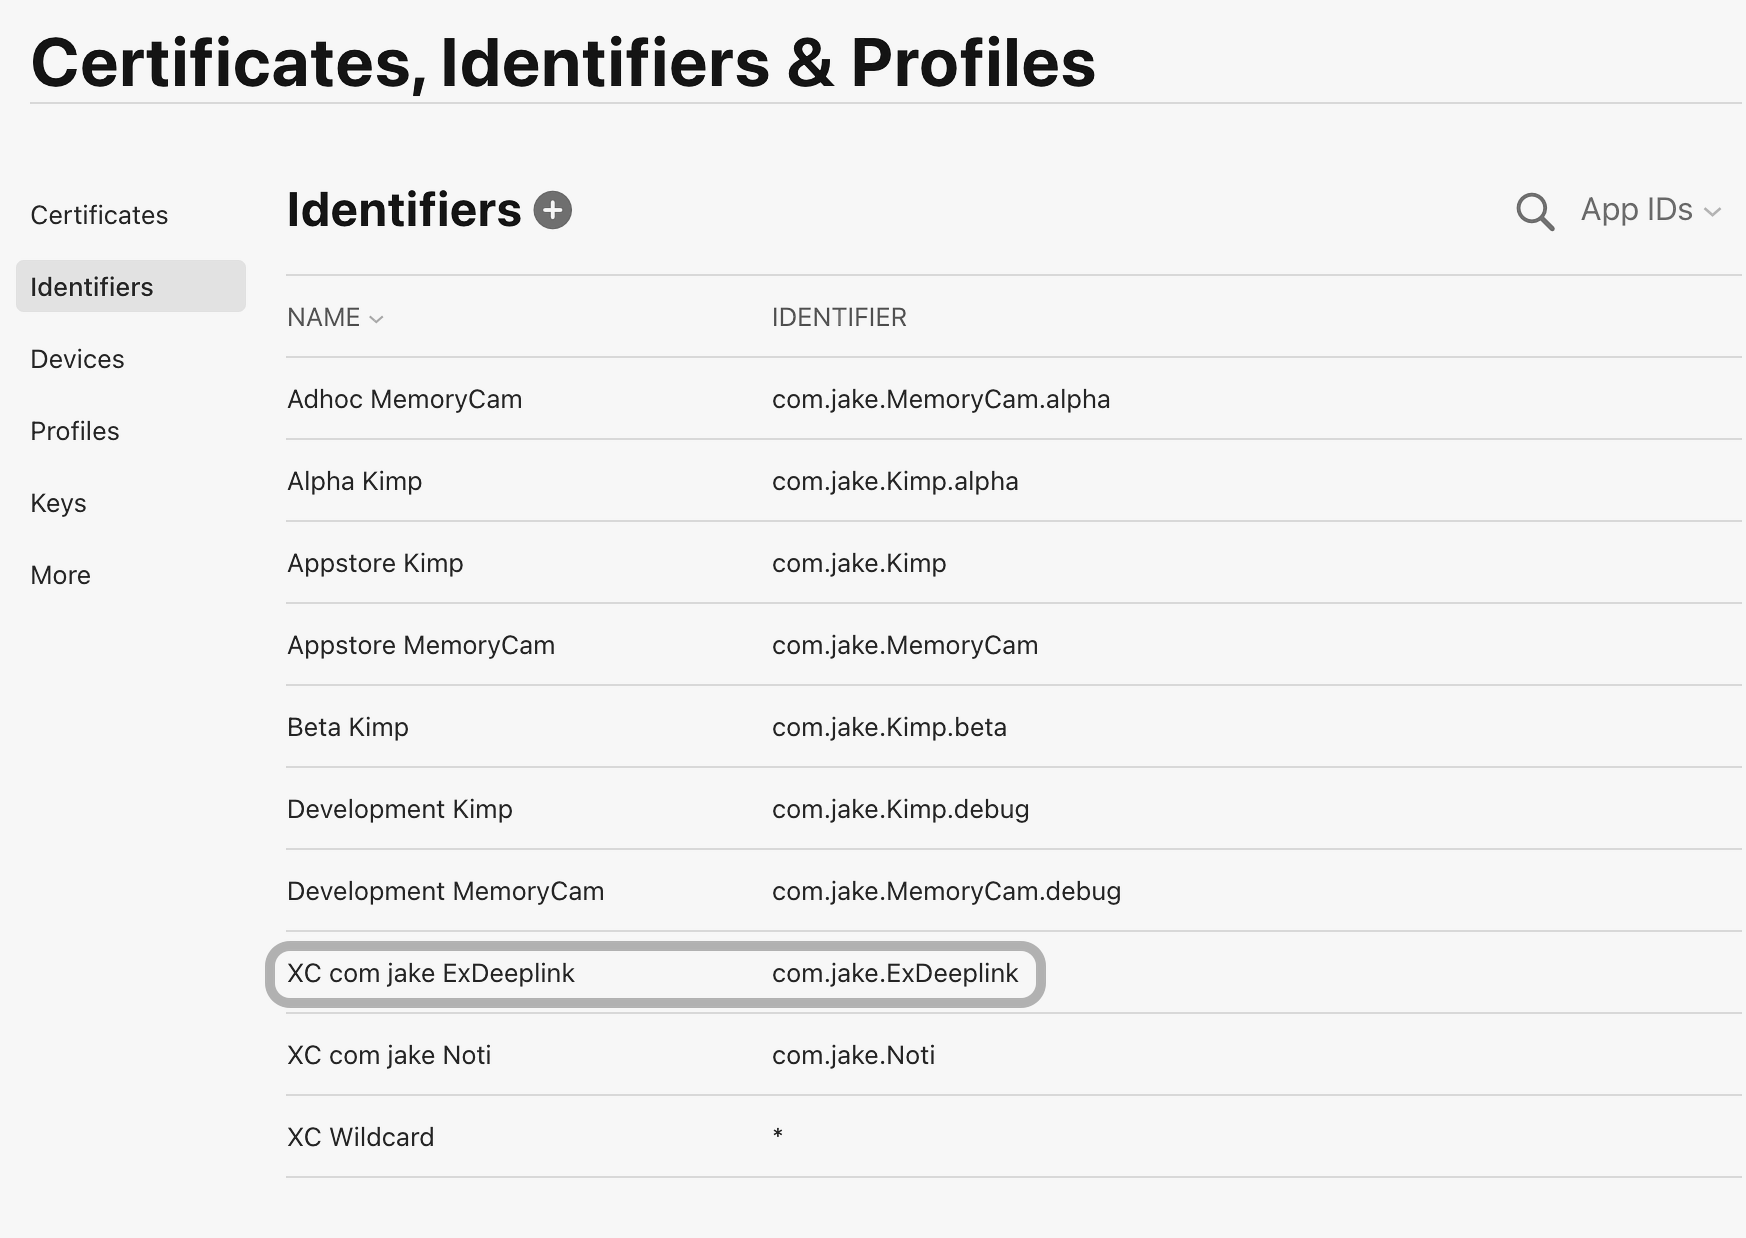Image resolution: width=1746 pixels, height=1238 pixels.
Task: Open the More sidebar item
Action: 60,575
